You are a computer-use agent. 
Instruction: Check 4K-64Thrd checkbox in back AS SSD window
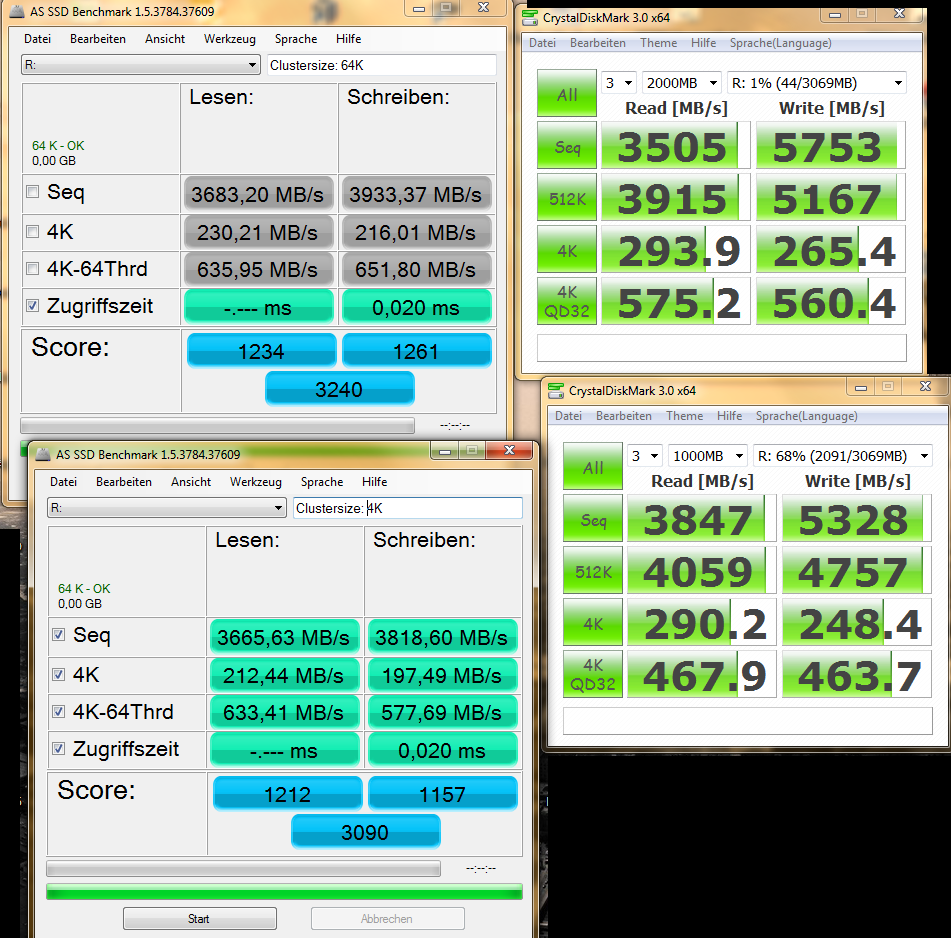tap(33, 268)
